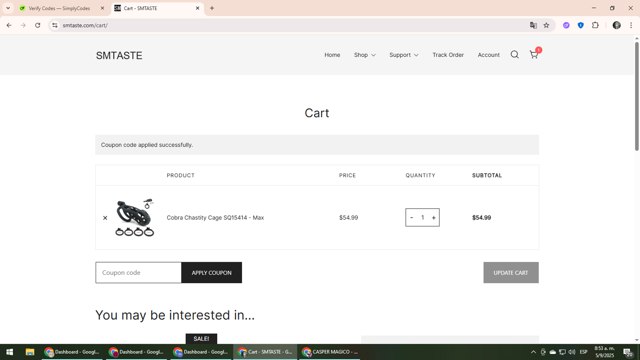Go to the Home menu item
The height and width of the screenshot is (360, 640).
[332, 55]
